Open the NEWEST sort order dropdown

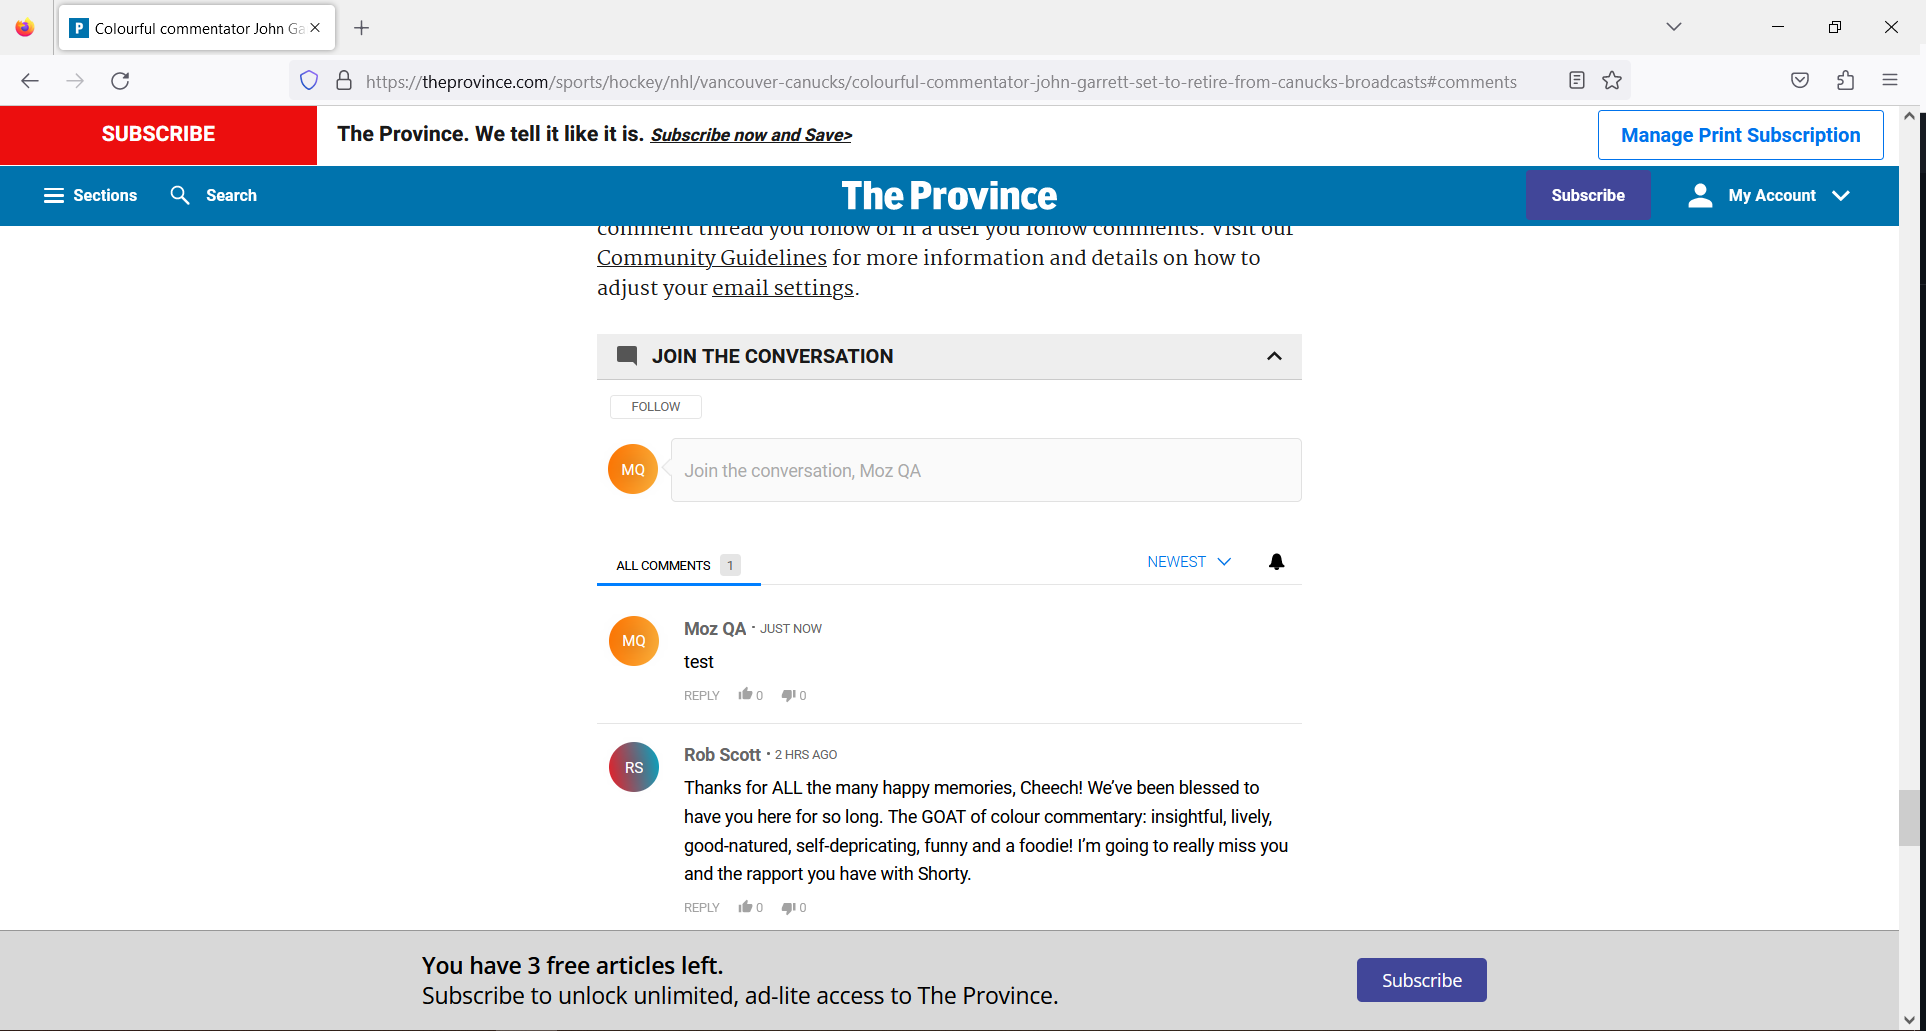coord(1189,561)
